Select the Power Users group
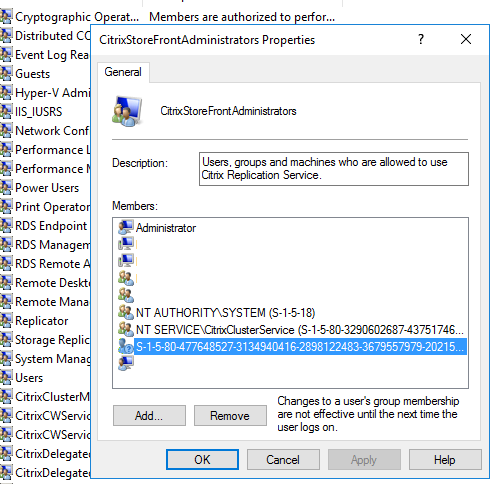501x484 pixels. click(x=47, y=188)
